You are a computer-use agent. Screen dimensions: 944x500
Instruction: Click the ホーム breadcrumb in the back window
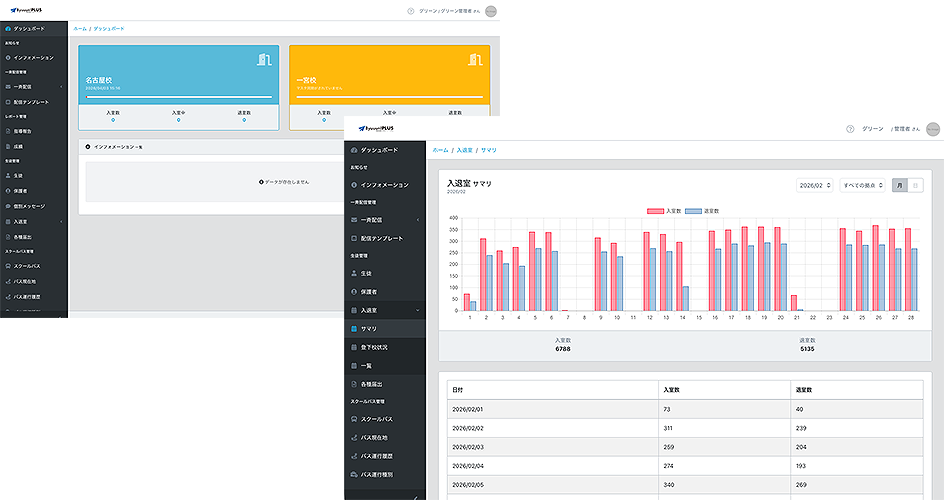click(80, 29)
